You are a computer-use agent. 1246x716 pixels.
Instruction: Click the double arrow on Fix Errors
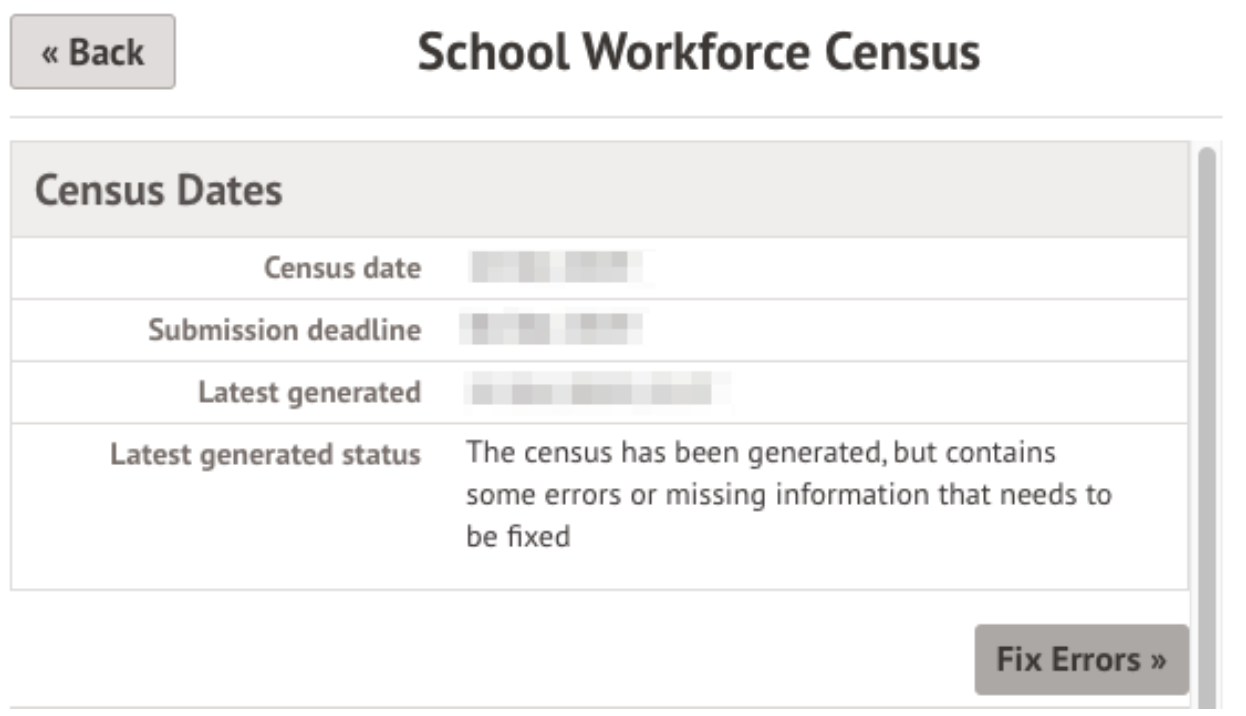coord(1158,660)
